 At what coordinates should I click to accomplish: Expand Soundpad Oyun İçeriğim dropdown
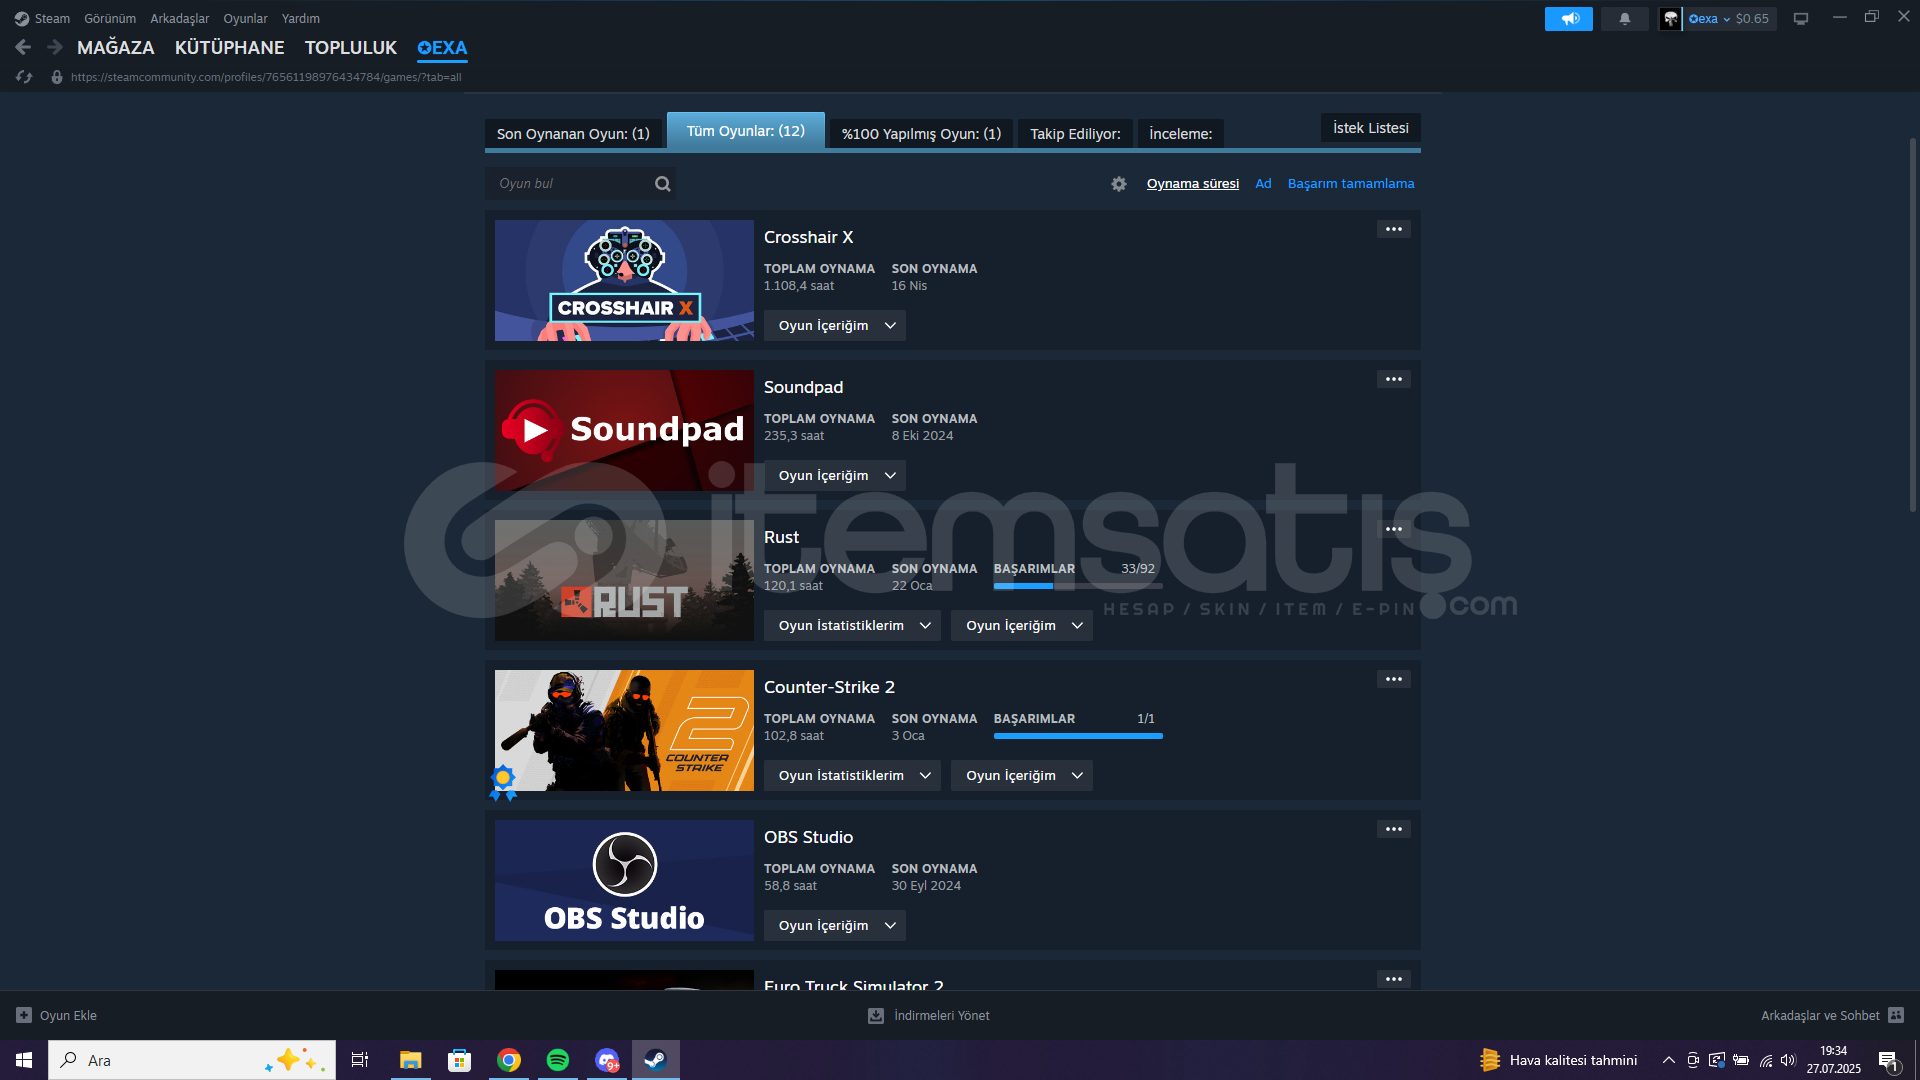(x=835, y=475)
